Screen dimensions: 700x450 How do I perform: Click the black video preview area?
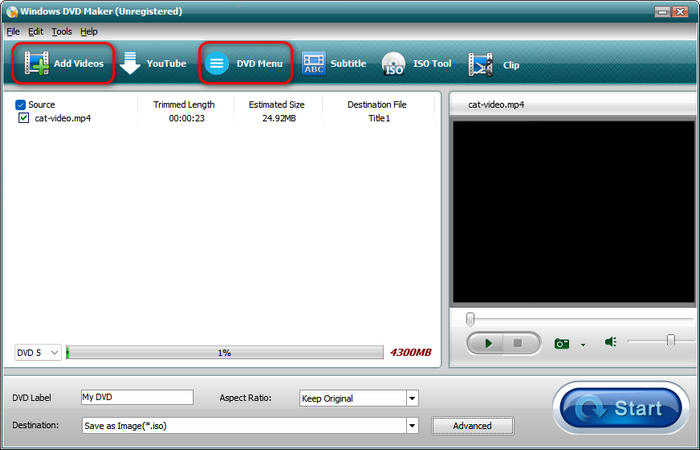click(x=574, y=212)
